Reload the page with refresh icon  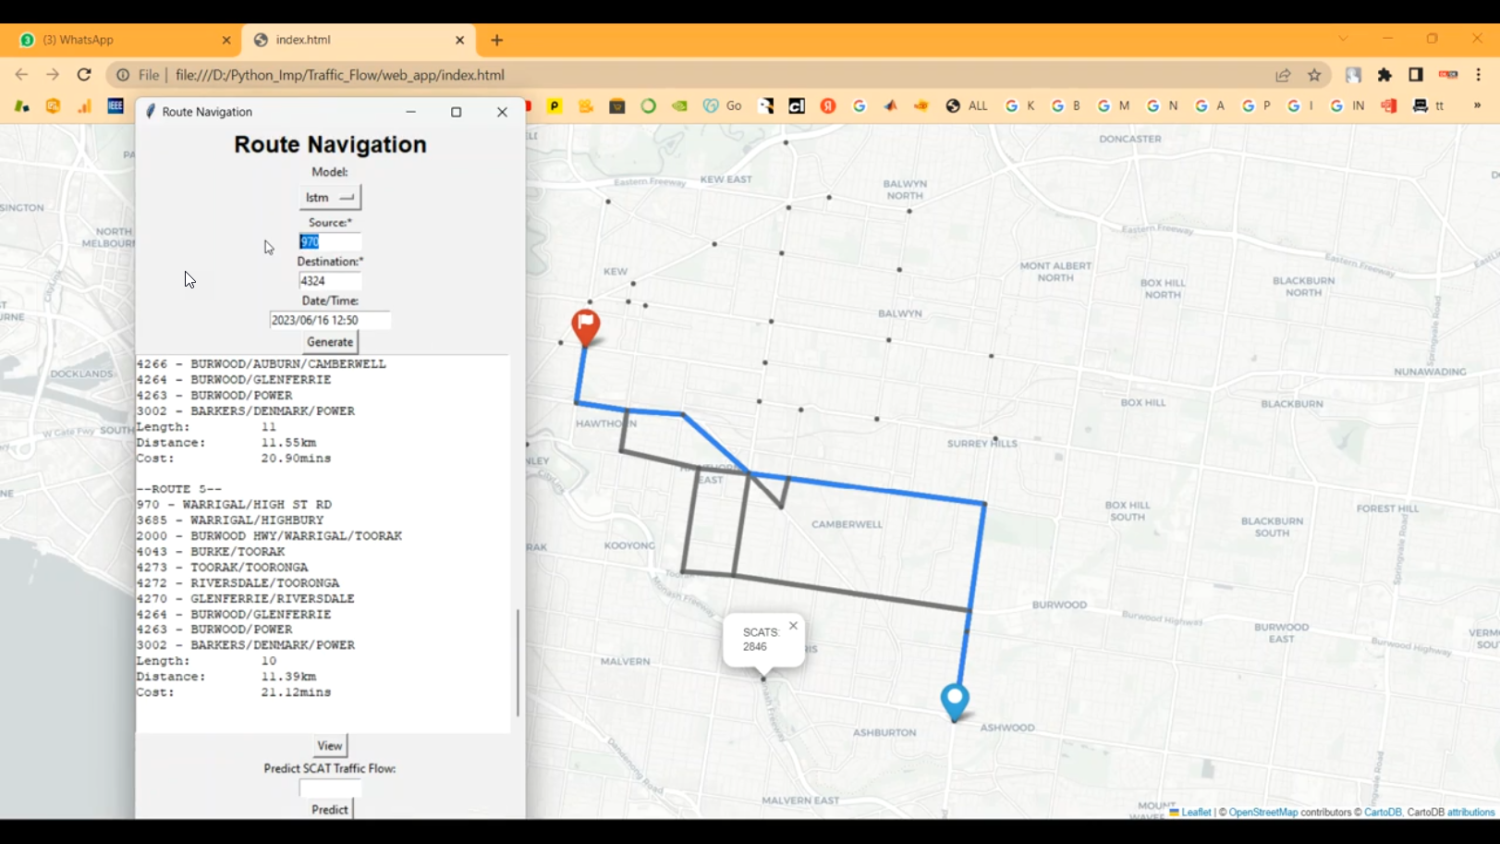tap(84, 75)
